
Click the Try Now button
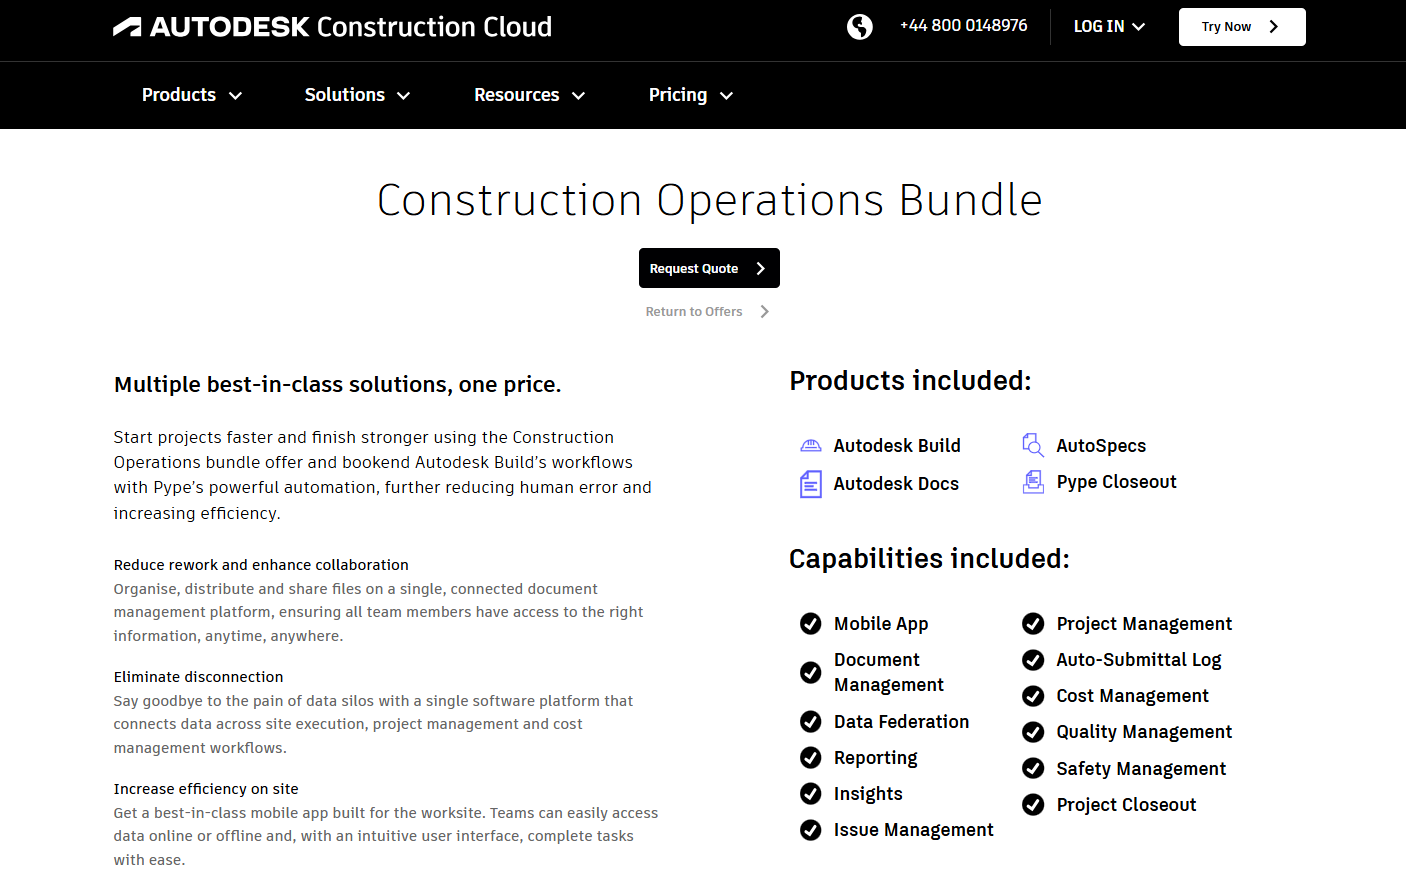pos(1242,27)
